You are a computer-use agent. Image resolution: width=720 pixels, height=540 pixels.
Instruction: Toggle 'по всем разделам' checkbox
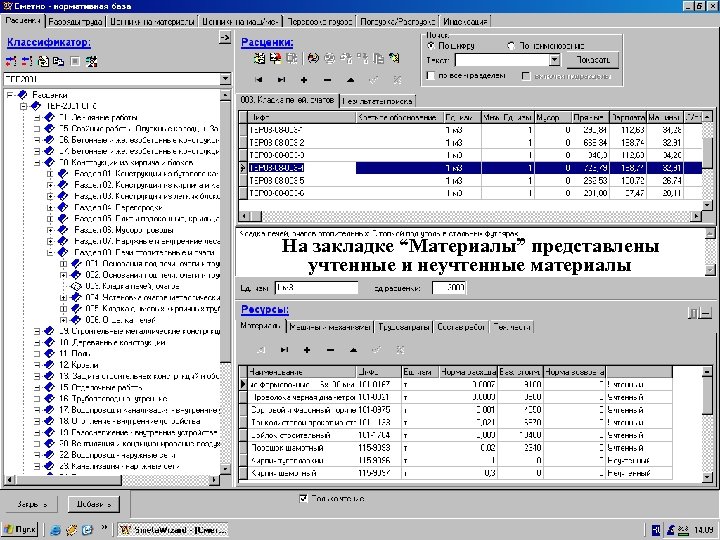[x=430, y=75]
